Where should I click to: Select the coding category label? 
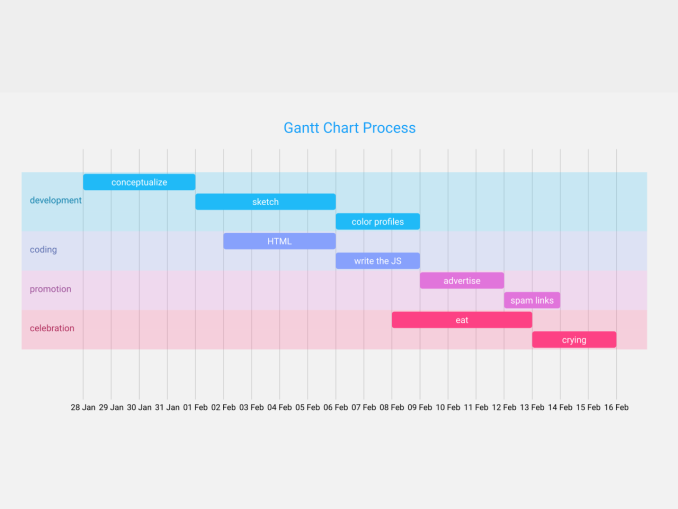[x=43, y=250]
